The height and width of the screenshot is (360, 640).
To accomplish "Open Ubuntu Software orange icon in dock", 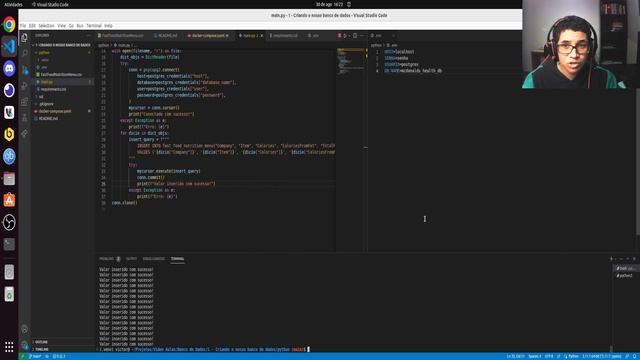I will (x=9, y=200).
